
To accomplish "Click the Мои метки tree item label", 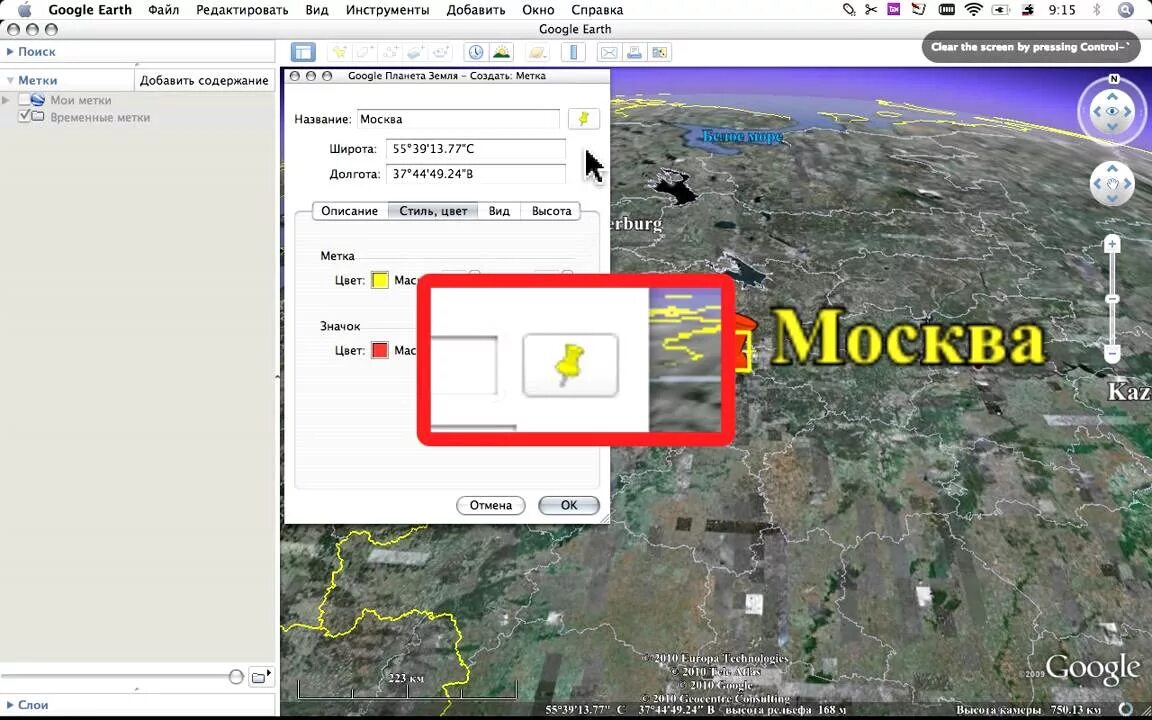I will pos(81,100).
